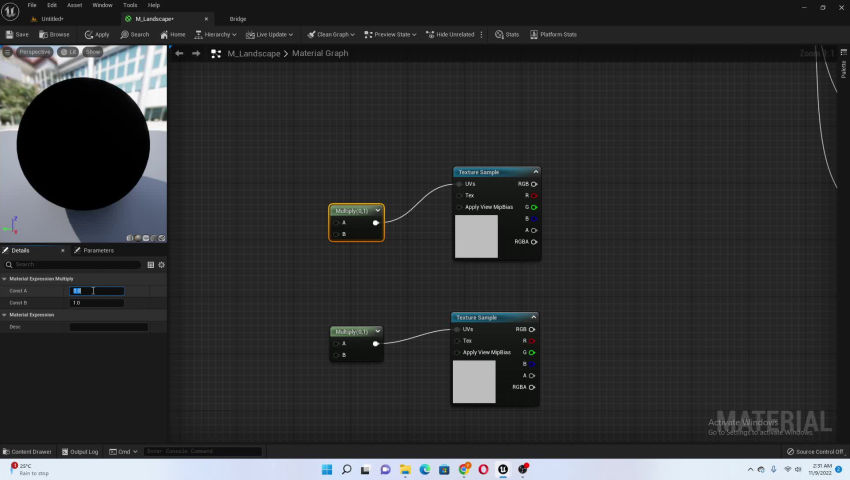Open the viewport Show menu
The width and height of the screenshot is (850, 480).
pyautogui.click(x=93, y=52)
